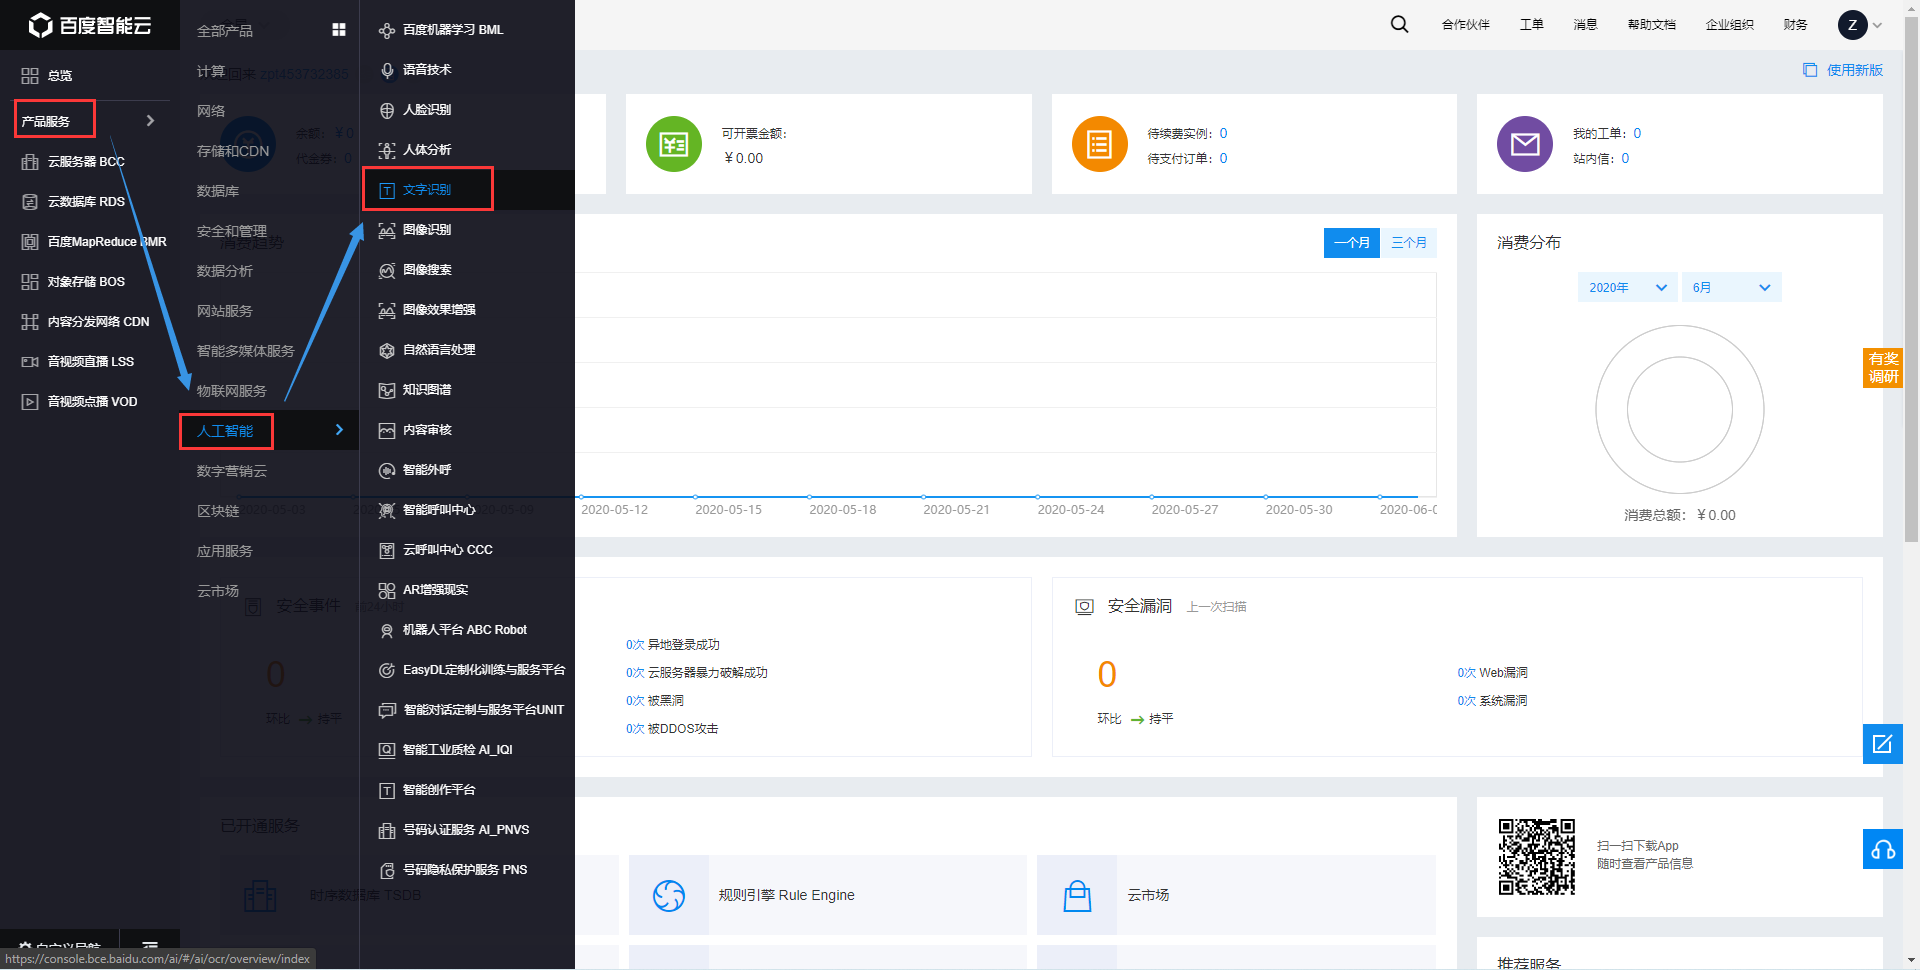Screen dimensions: 1920x970
Task: Click the search magnifier icon in top bar
Action: [1399, 24]
